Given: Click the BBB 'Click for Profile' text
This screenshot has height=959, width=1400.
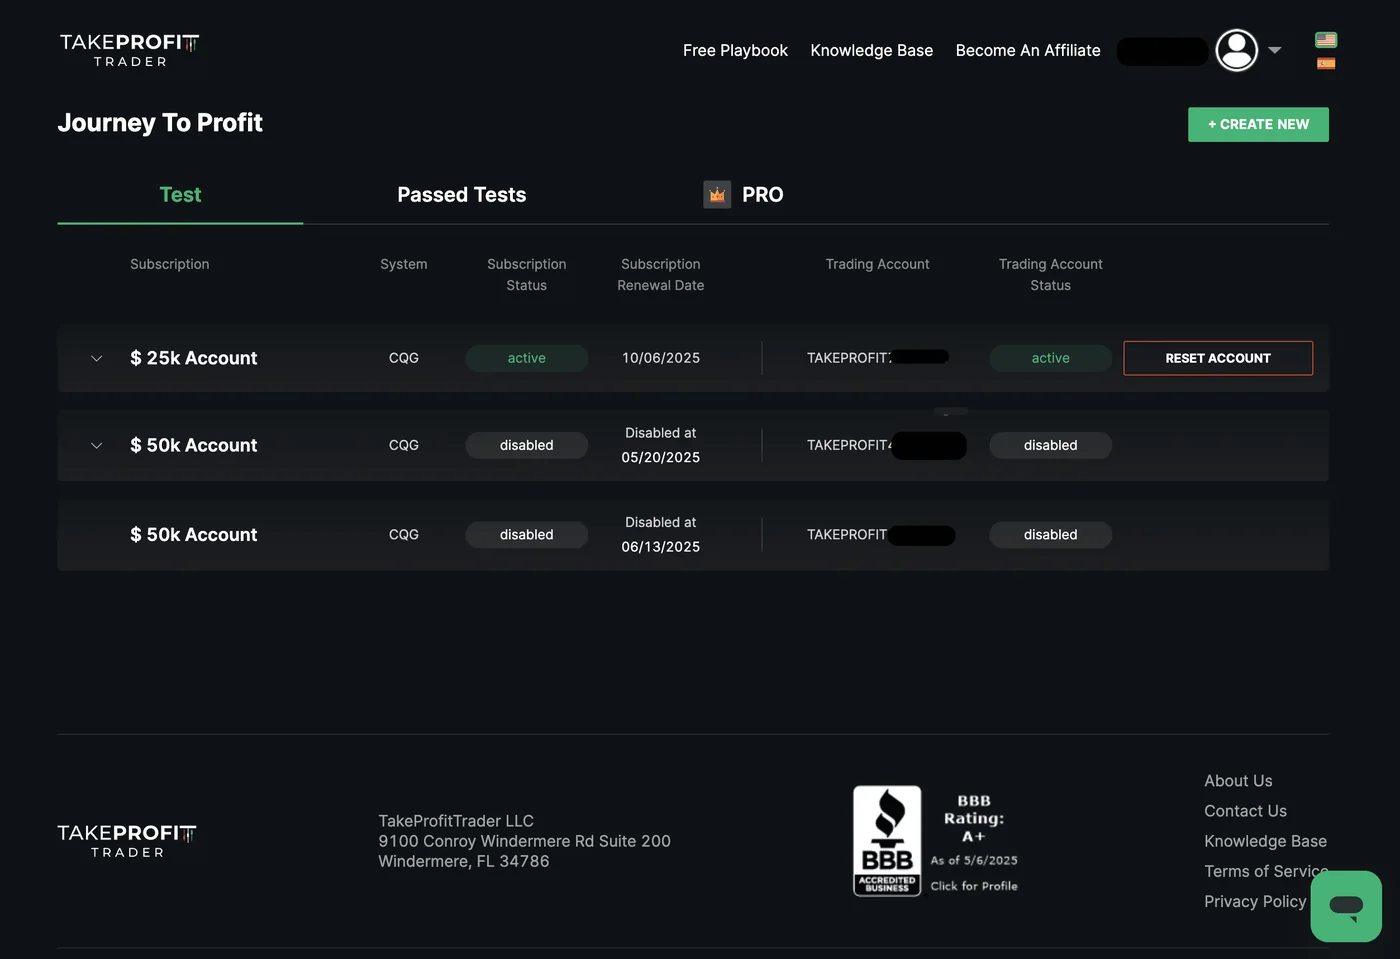Looking at the screenshot, I should pyautogui.click(x=974, y=886).
